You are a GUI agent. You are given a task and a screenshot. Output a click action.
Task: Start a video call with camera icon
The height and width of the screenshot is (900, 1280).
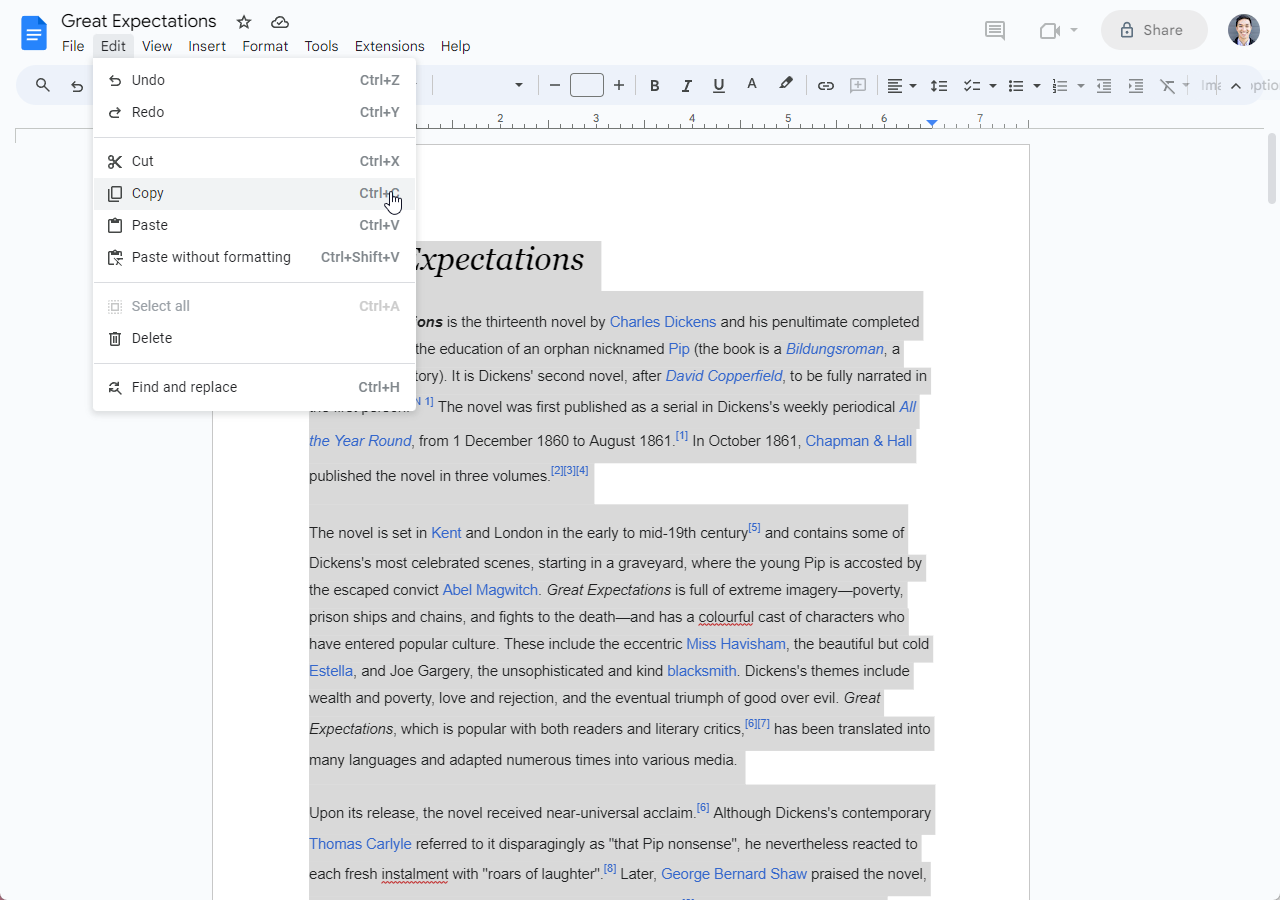1049,30
